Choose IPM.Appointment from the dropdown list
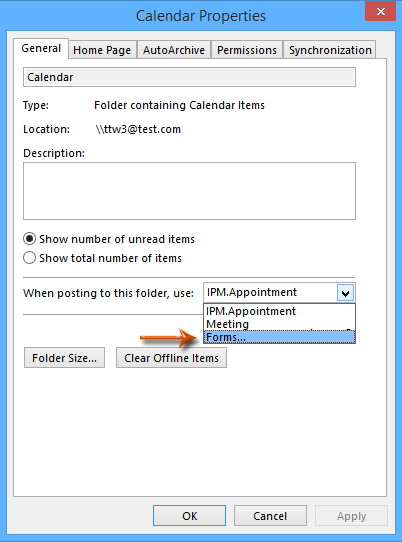Screen dimensions: 402x542 coord(279,311)
